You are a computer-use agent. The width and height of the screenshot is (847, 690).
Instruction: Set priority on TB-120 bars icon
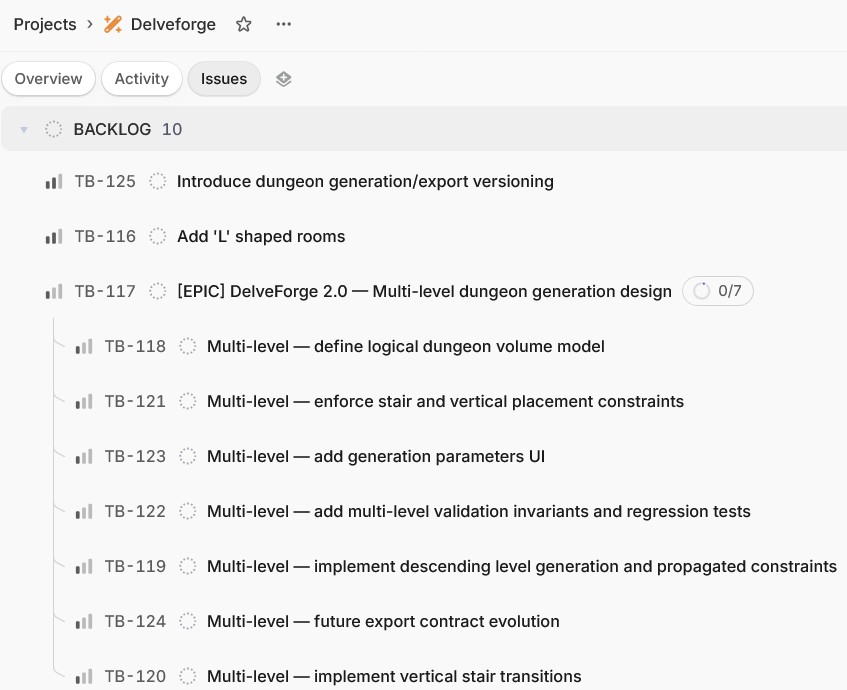click(84, 676)
